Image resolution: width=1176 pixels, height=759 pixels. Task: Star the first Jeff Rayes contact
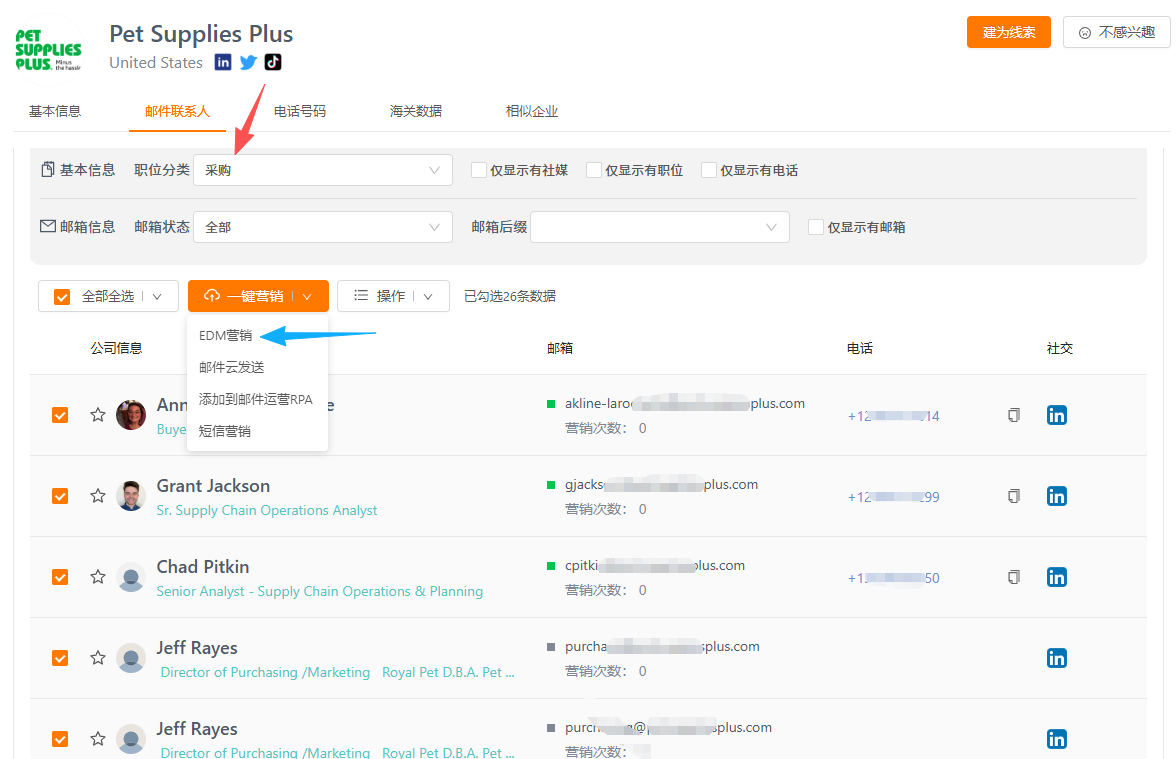(x=98, y=658)
